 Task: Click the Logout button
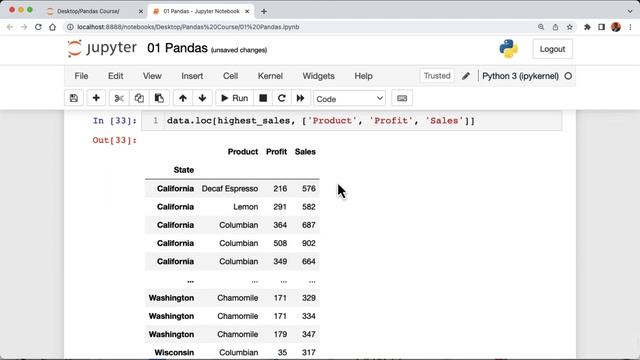(552, 49)
